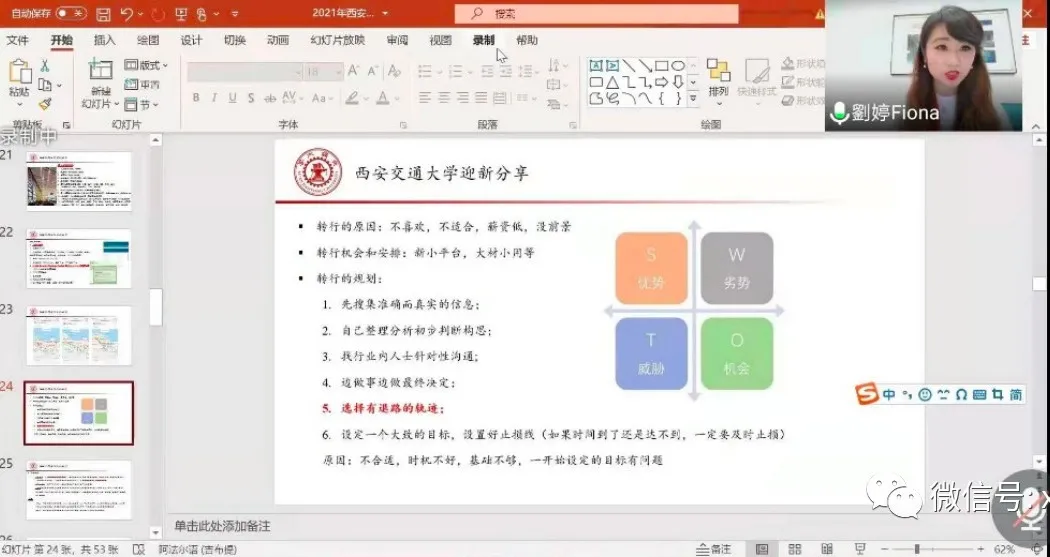The height and width of the screenshot is (557, 1050).
Task: Open the slide Layout (版式) dropdown
Action: (146, 66)
